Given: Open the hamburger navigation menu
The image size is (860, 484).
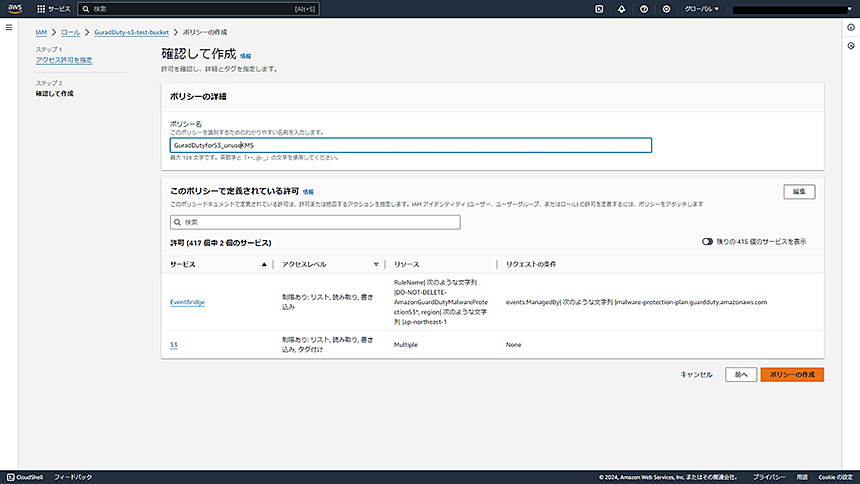Looking at the screenshot, I should (x=9, y=27).
